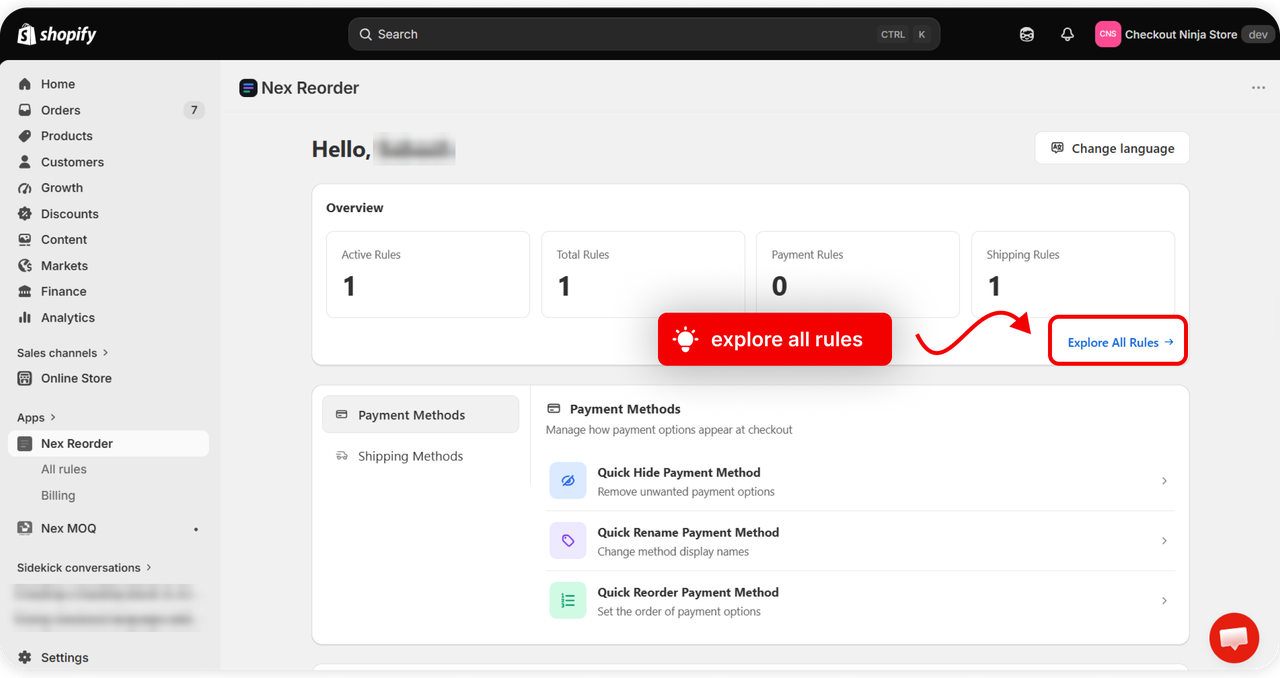Open Quick Reorder Payment Method chevron
1280x678 pixels.
[1164, 601]
